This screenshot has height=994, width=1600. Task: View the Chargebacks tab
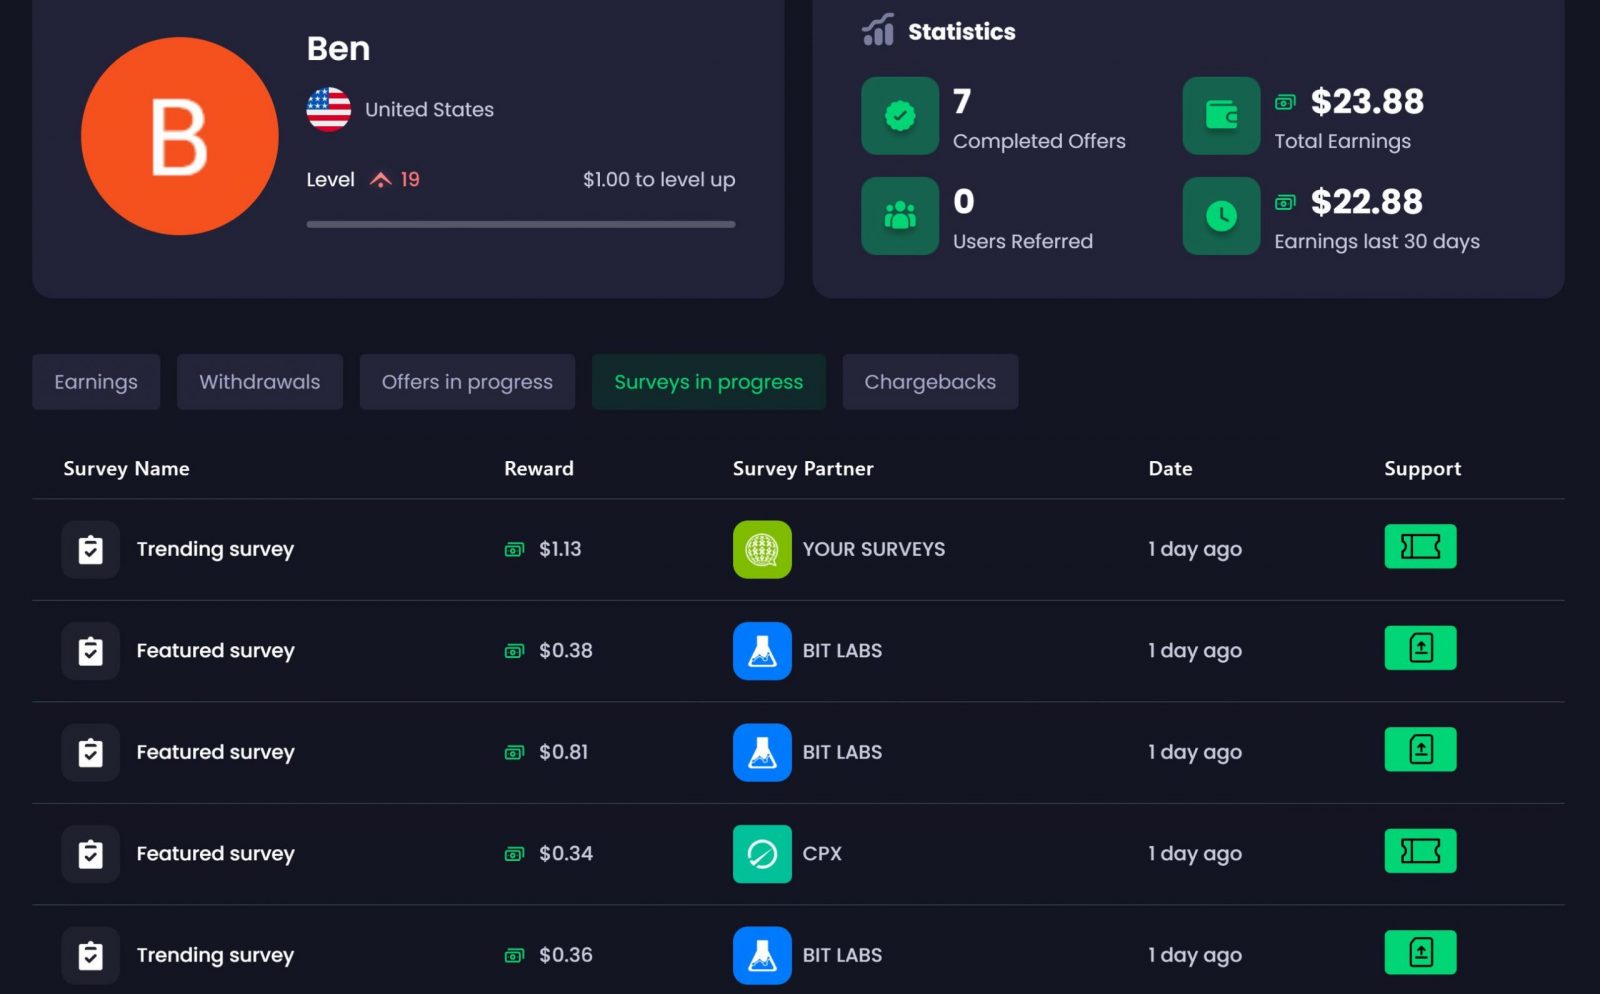(x=930, y=382)
